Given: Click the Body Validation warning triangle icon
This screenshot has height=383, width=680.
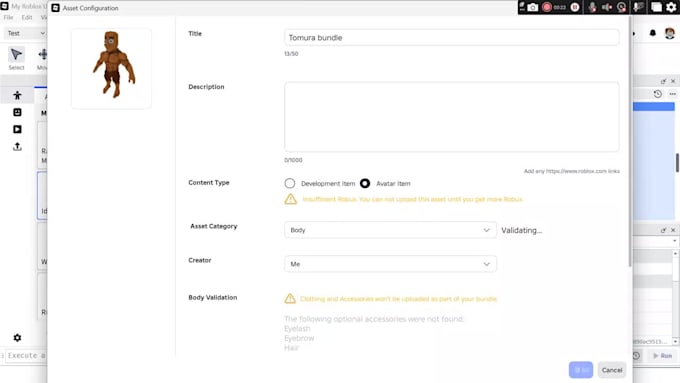Looking at the screenshot, I should point(290,298).
